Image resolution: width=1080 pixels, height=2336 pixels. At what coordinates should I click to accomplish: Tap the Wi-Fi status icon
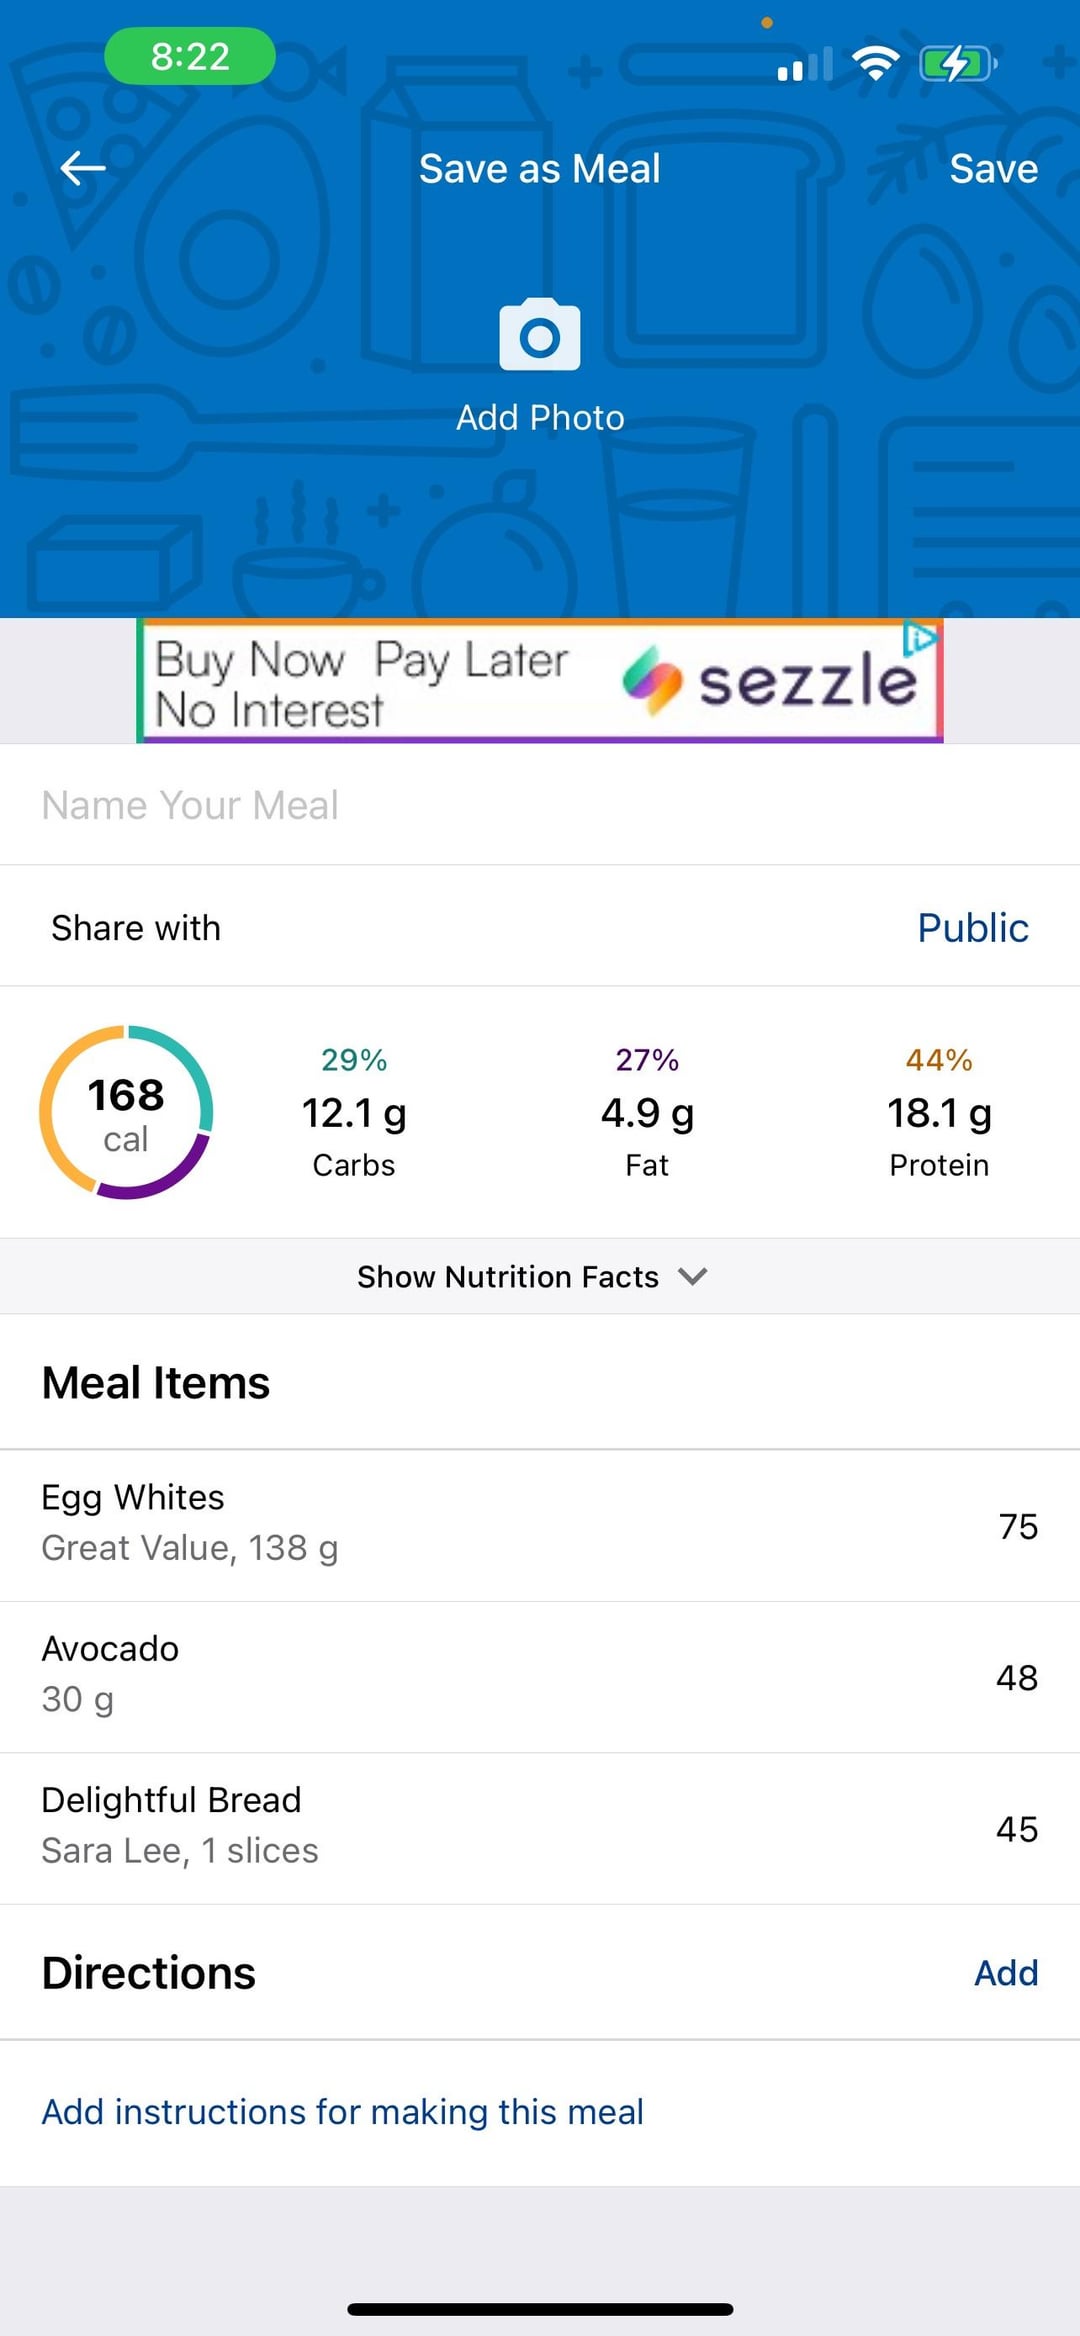(x=876, y=63)
